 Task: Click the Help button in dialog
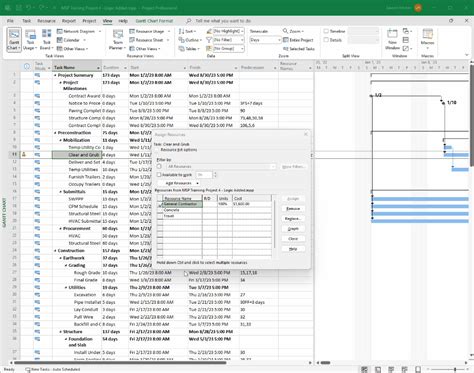pyautogui.click(x=293, y=249)
